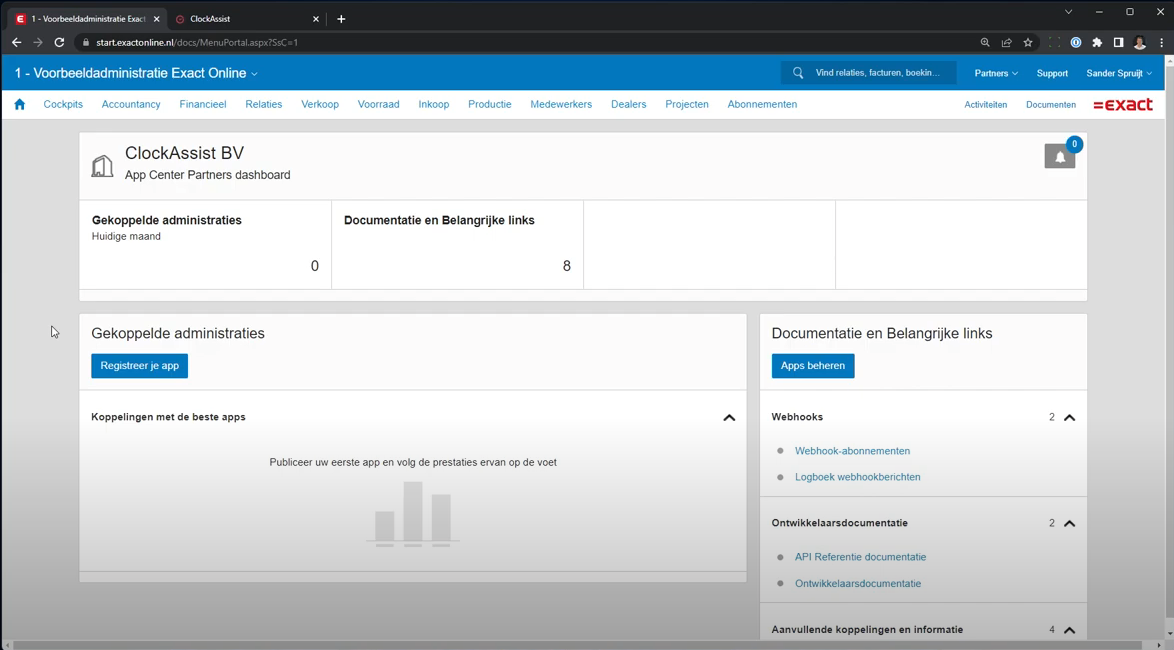The width and height of the screenshot is (1174, 650).
Task: Collapse the Ontwikkelaarsdocumentatie section
Action: (1069, 524)
